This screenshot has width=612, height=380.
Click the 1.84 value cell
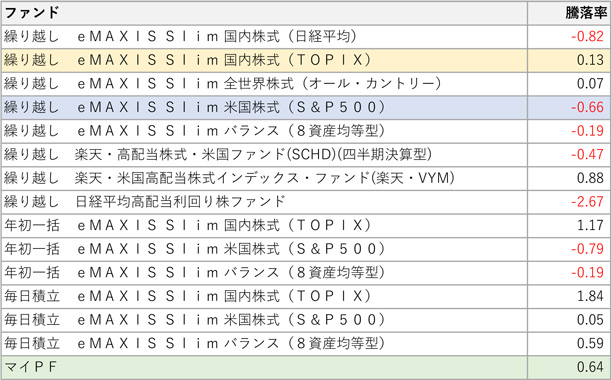click(569, 297)
